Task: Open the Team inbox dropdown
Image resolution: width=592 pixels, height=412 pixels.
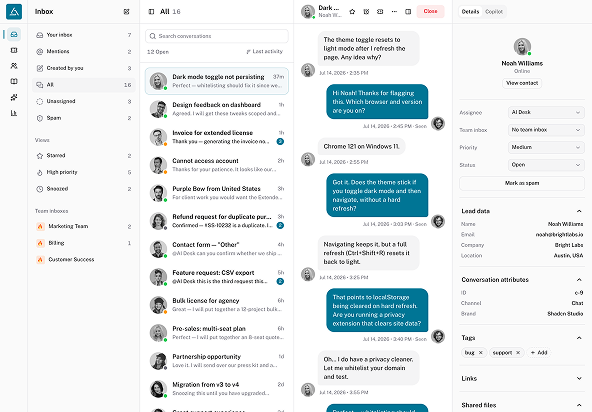Action: (546, 130)
